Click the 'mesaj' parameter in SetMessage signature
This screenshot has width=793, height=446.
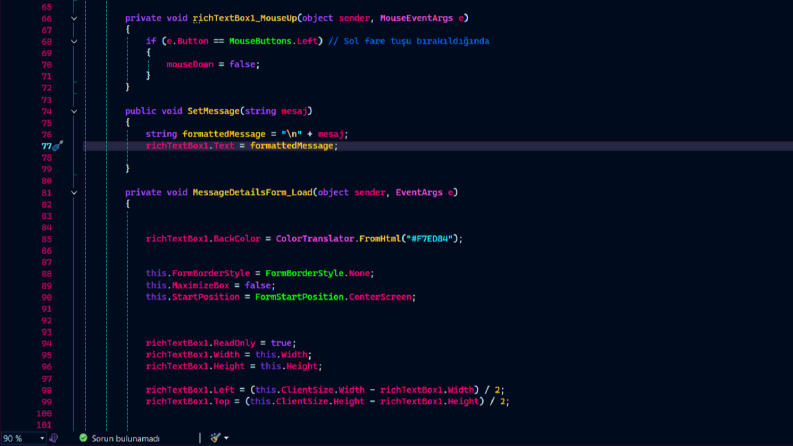tap(294, 111)
